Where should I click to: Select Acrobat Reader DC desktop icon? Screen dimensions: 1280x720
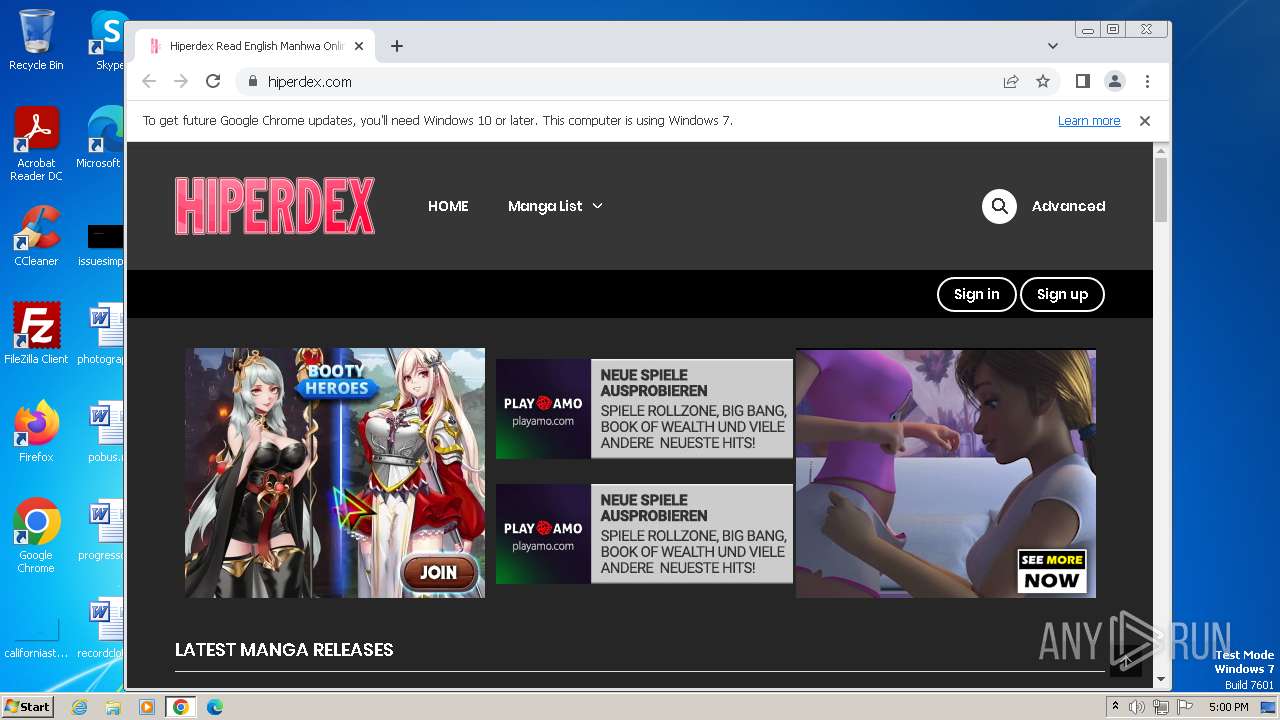pos(36,145)
